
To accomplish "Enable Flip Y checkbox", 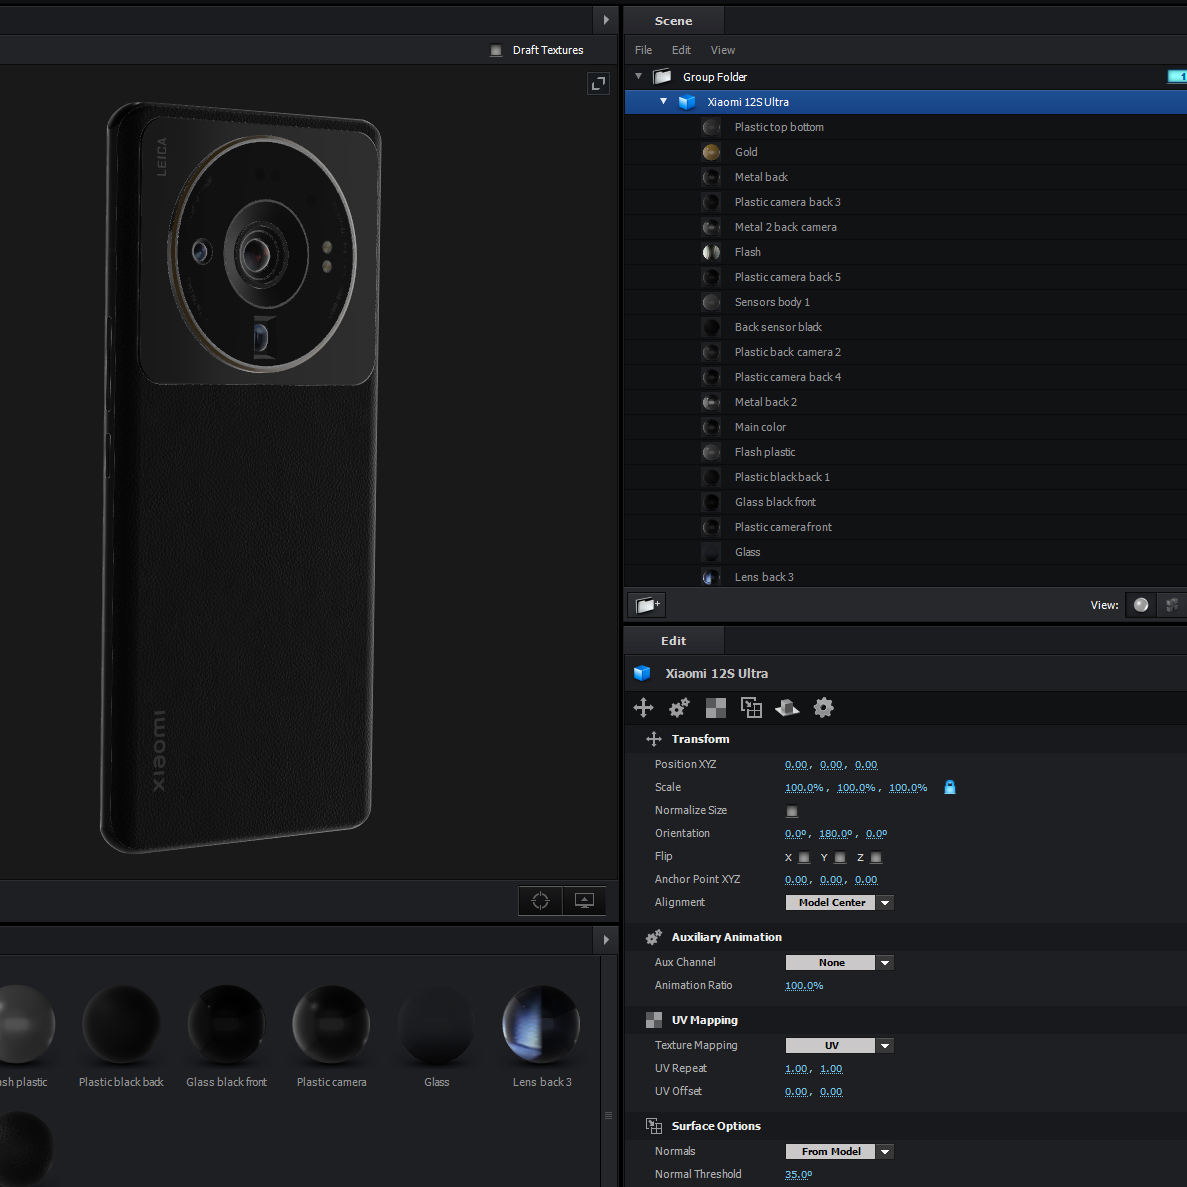I will click(840, 858).
